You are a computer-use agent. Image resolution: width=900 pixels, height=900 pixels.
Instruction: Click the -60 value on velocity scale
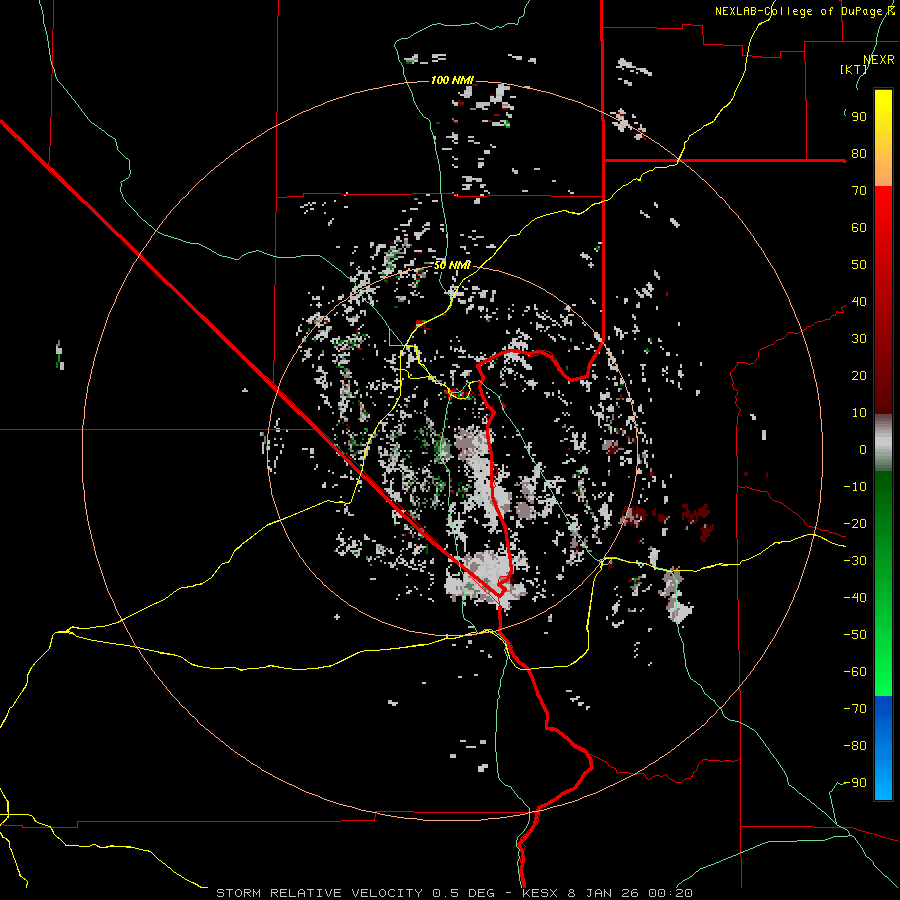coord(855,672)
